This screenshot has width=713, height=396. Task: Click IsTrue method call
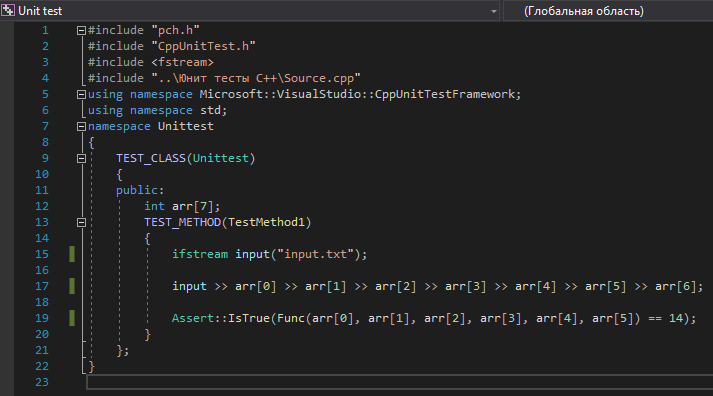coord(249,318)
